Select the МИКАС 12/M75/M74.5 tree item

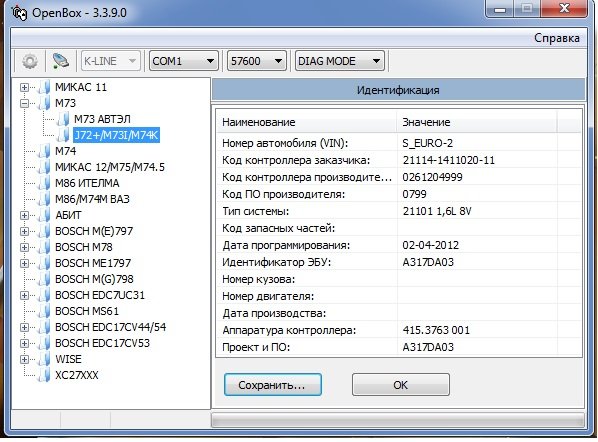click(x=110, y=167)
